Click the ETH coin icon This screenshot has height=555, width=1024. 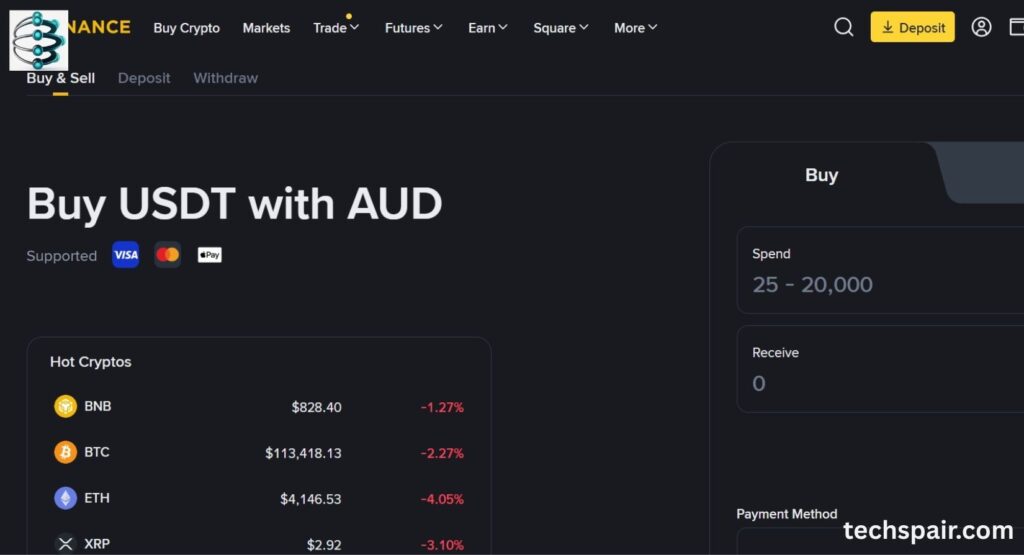pos(65,498)
